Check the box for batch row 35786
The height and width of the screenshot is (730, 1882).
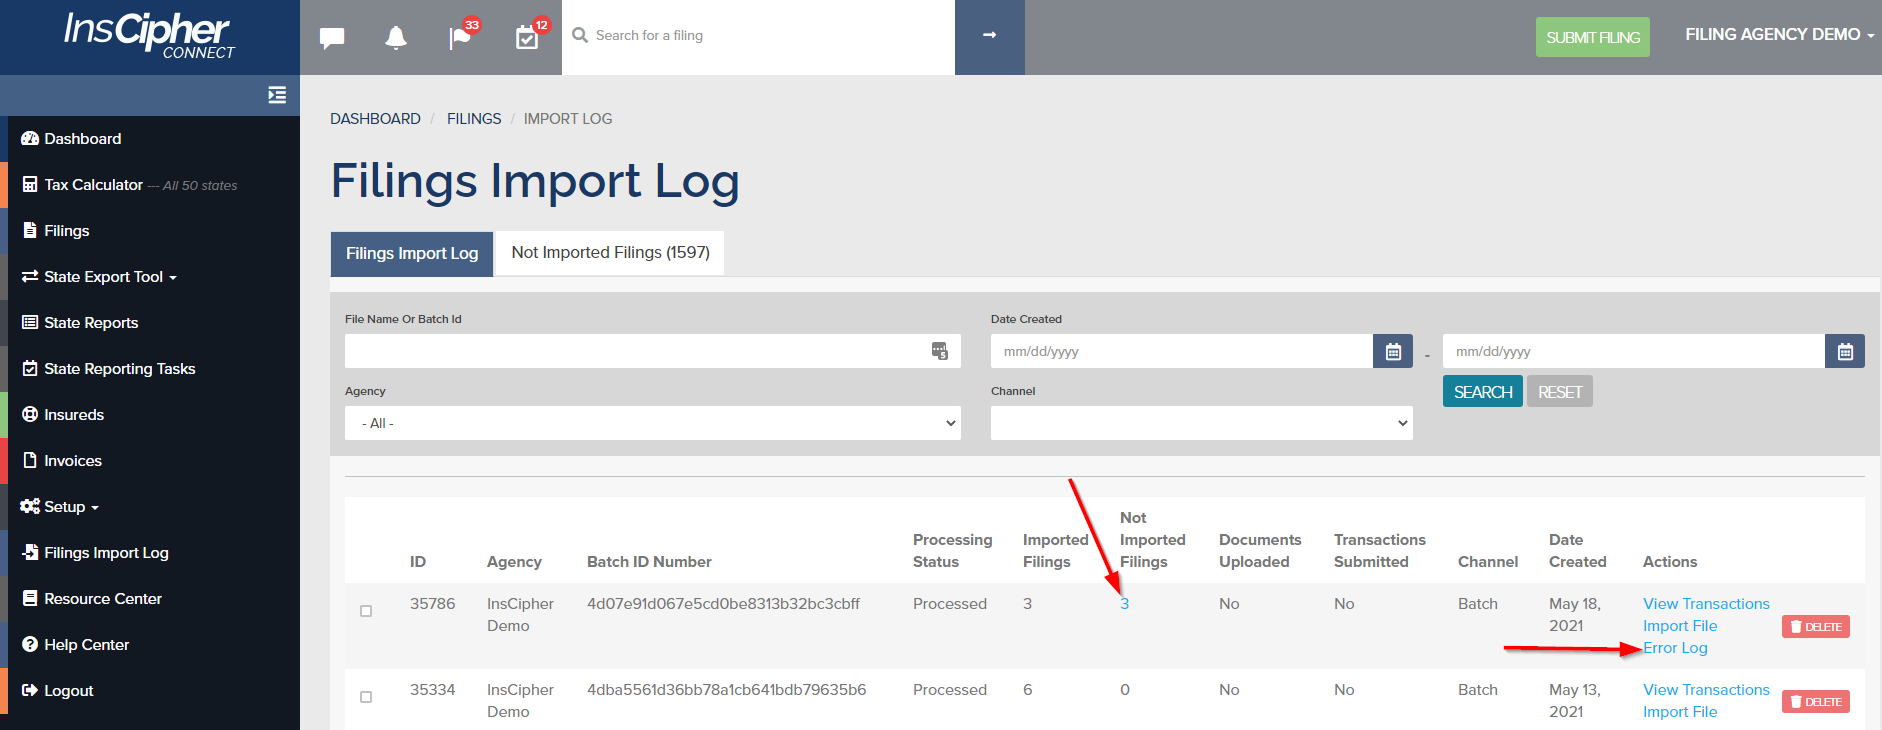coord(366,611)
